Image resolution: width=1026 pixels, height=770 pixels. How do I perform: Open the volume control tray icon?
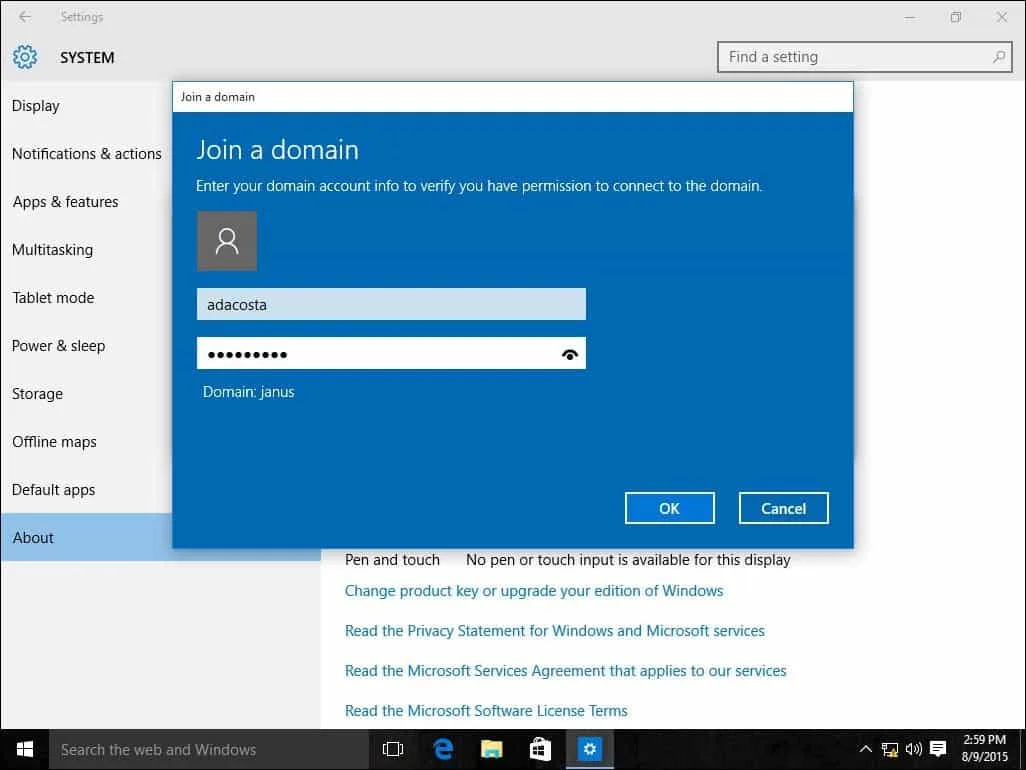pyautogui.click(x=913, y=749)
